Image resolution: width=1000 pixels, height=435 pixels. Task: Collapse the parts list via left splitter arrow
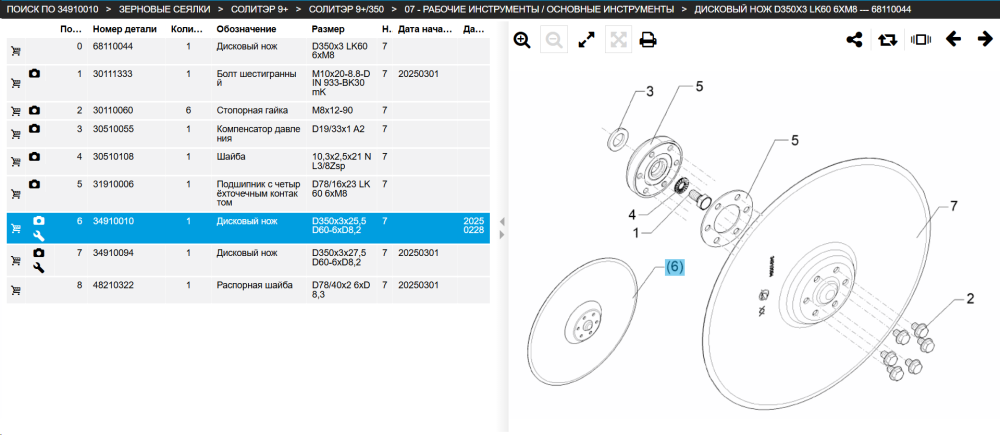tap(502, 222)
